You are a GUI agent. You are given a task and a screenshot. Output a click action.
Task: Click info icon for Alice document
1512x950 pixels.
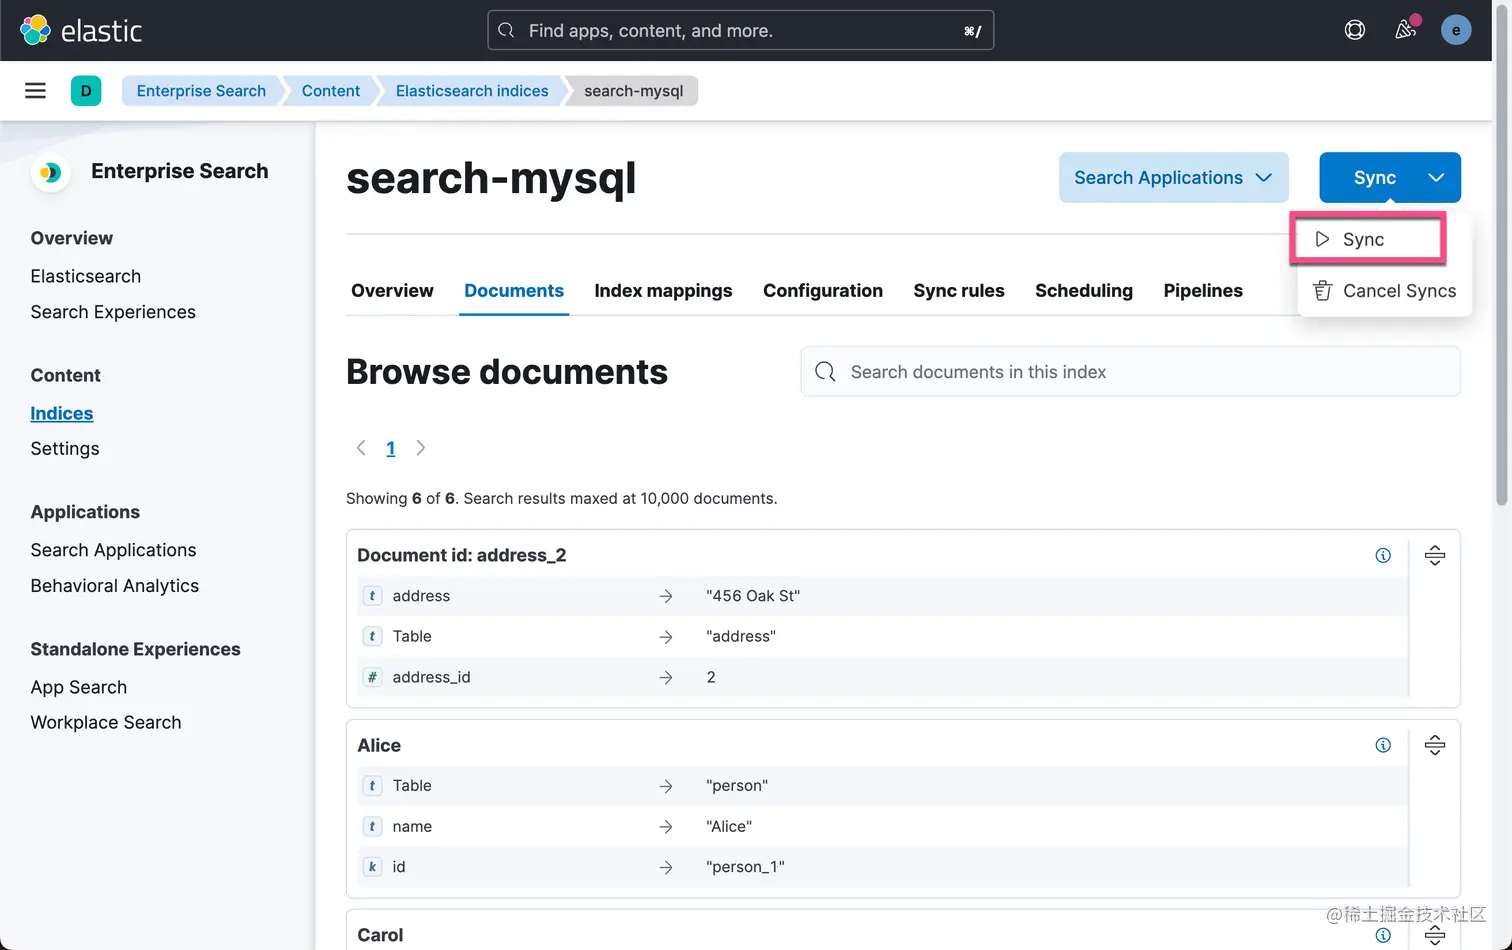click(x=1383, y=745)
